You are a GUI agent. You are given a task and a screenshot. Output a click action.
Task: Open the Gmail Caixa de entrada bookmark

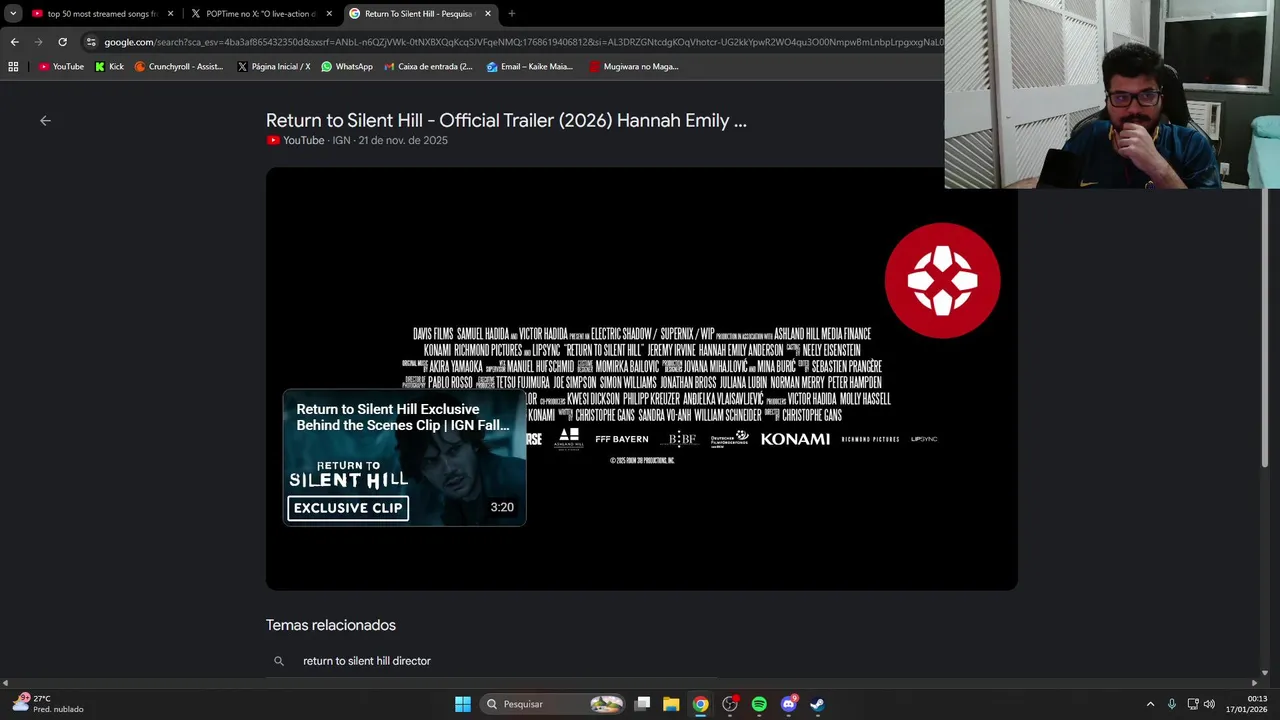[429, 67]
